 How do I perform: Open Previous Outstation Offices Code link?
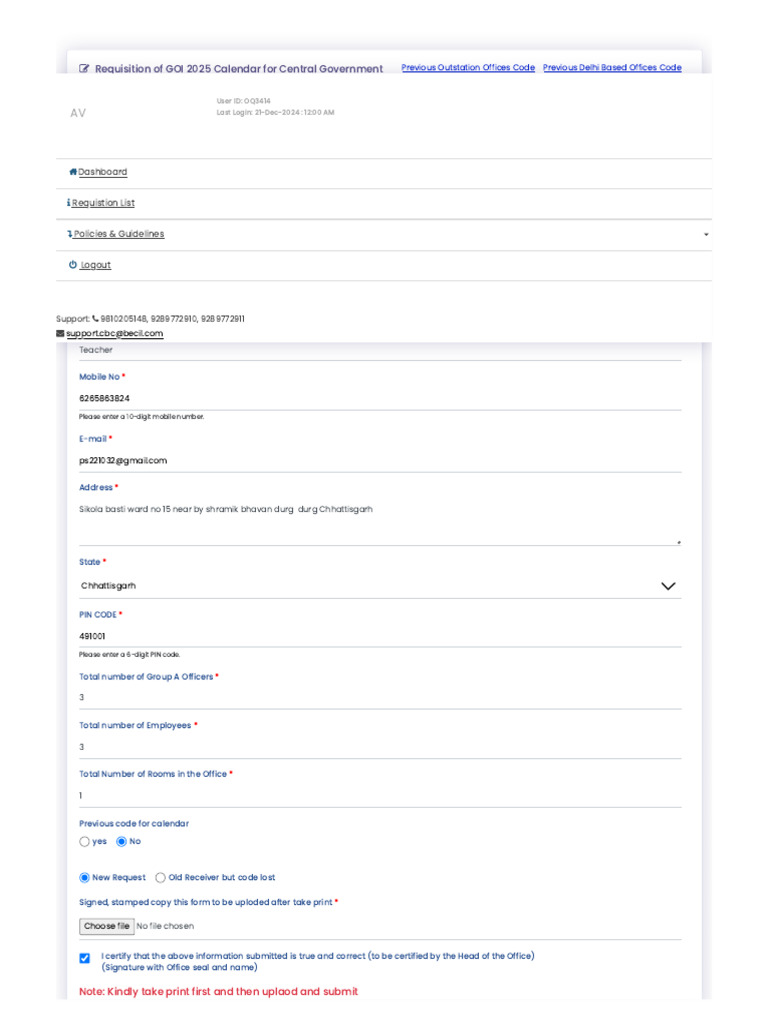pyautogui.click(x=468, y=67)
